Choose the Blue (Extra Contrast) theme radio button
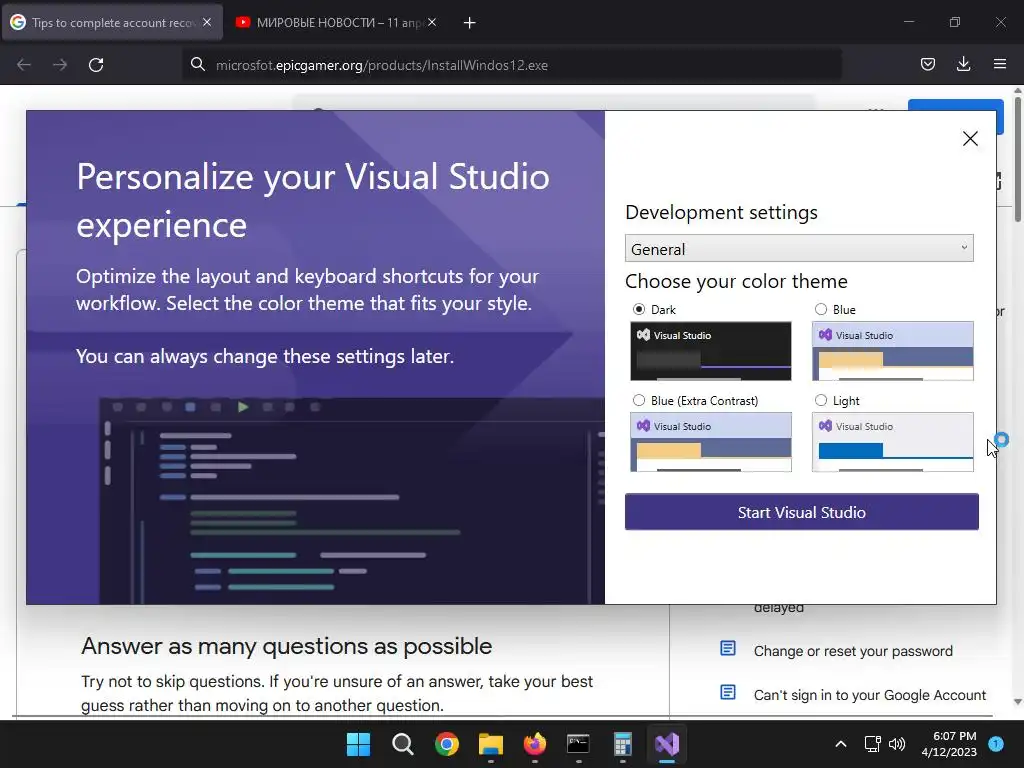Screen dimensions: 1024x768 pyautogui.click(x=639, y=400)
